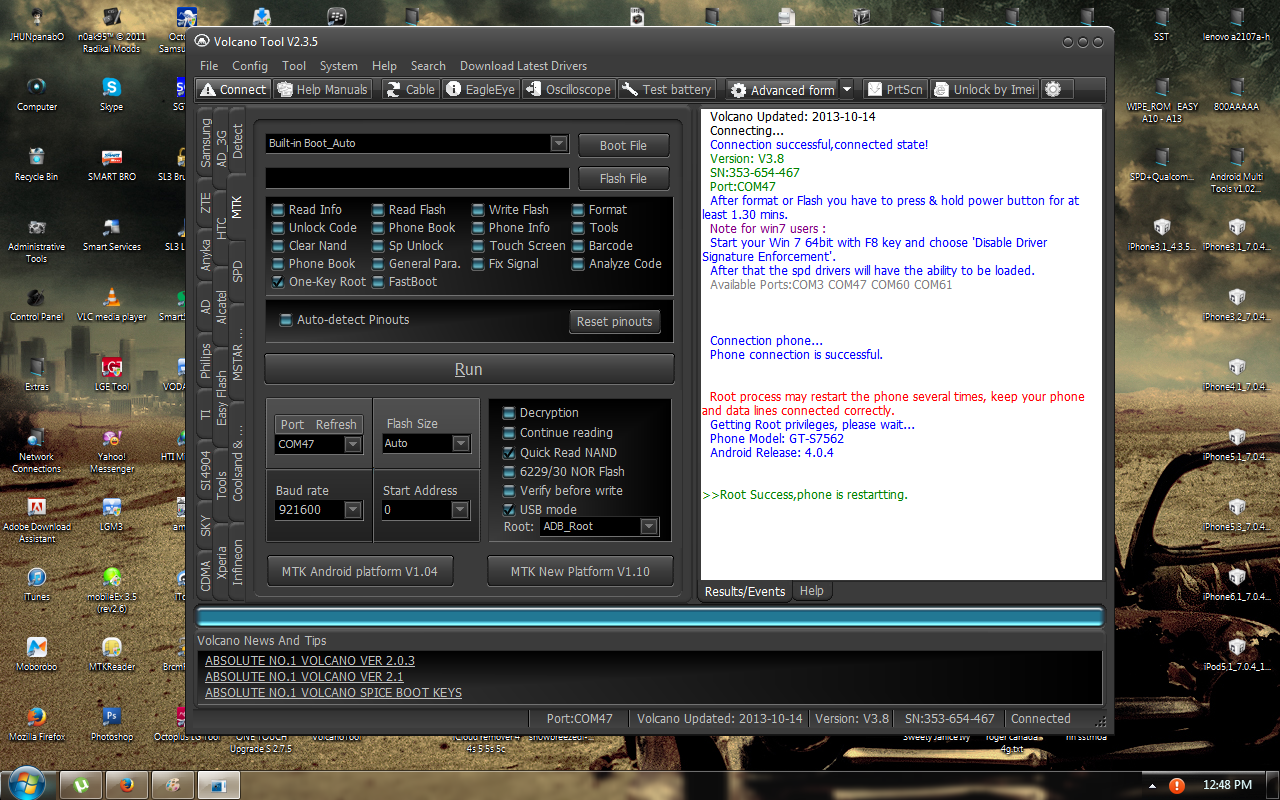
Task: Open the Moborobo desktop icon
Action: (x=37, y=652)
